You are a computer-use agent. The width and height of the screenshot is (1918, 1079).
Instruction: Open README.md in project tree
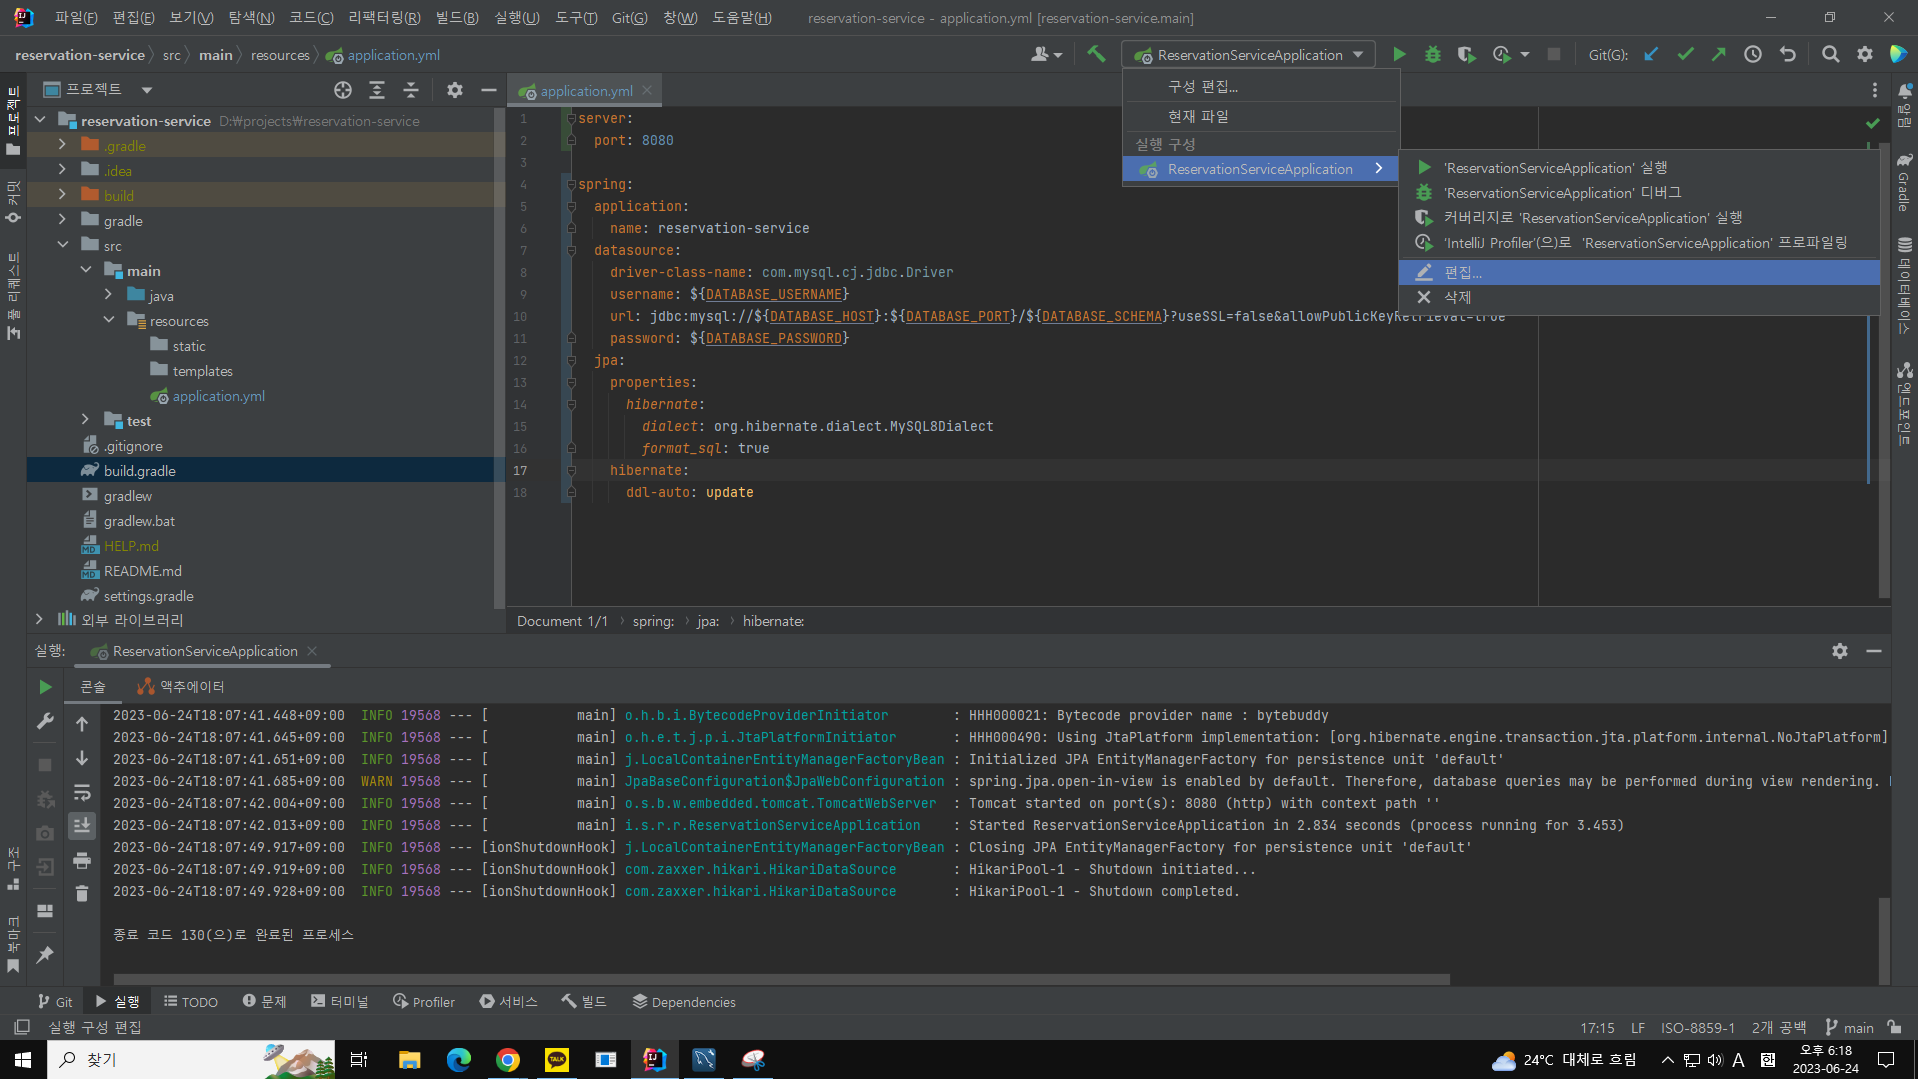(143, 570)
